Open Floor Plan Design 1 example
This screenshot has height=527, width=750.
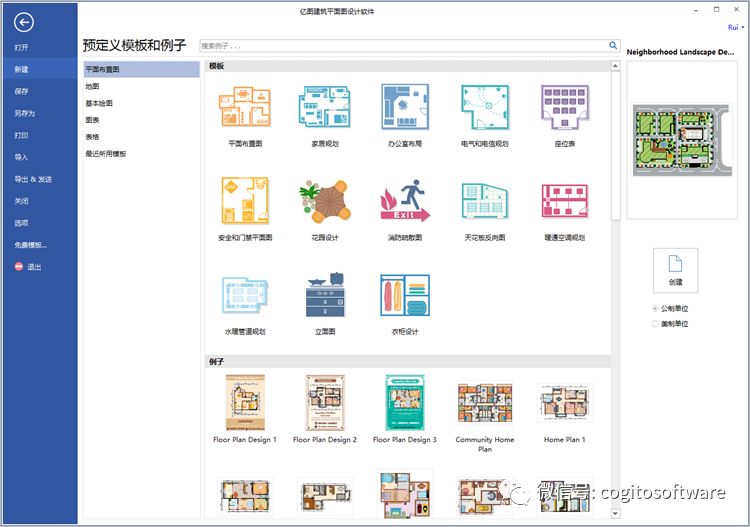point(245,402)
